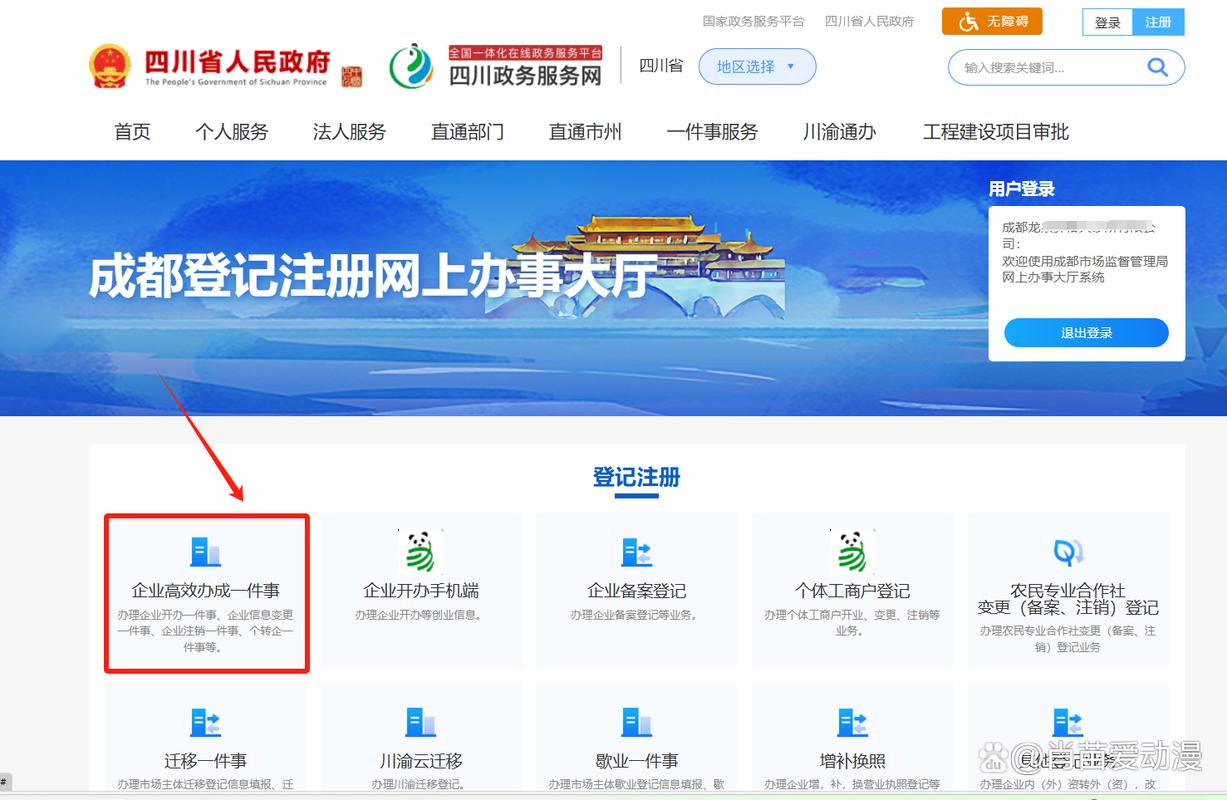Go to 直通部门 in navigation bar
1227x800 pixels.
[x=467, y=132]
